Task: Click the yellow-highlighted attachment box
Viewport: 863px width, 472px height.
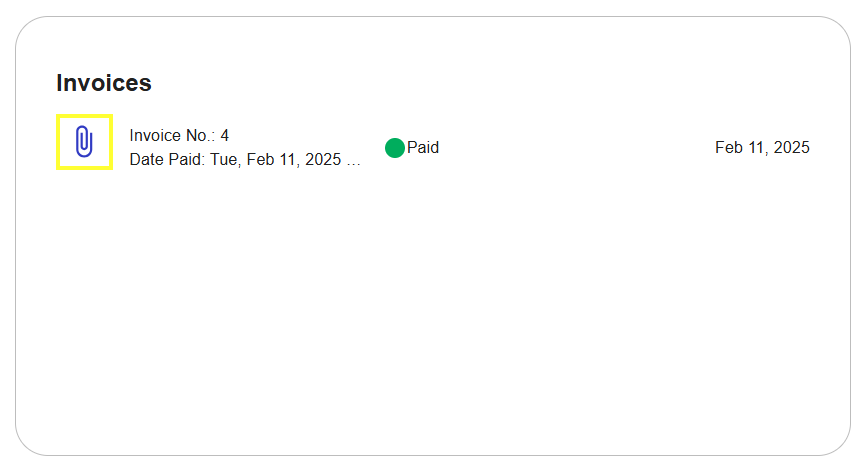Action: pyautogui.click(x=84, y=142)
